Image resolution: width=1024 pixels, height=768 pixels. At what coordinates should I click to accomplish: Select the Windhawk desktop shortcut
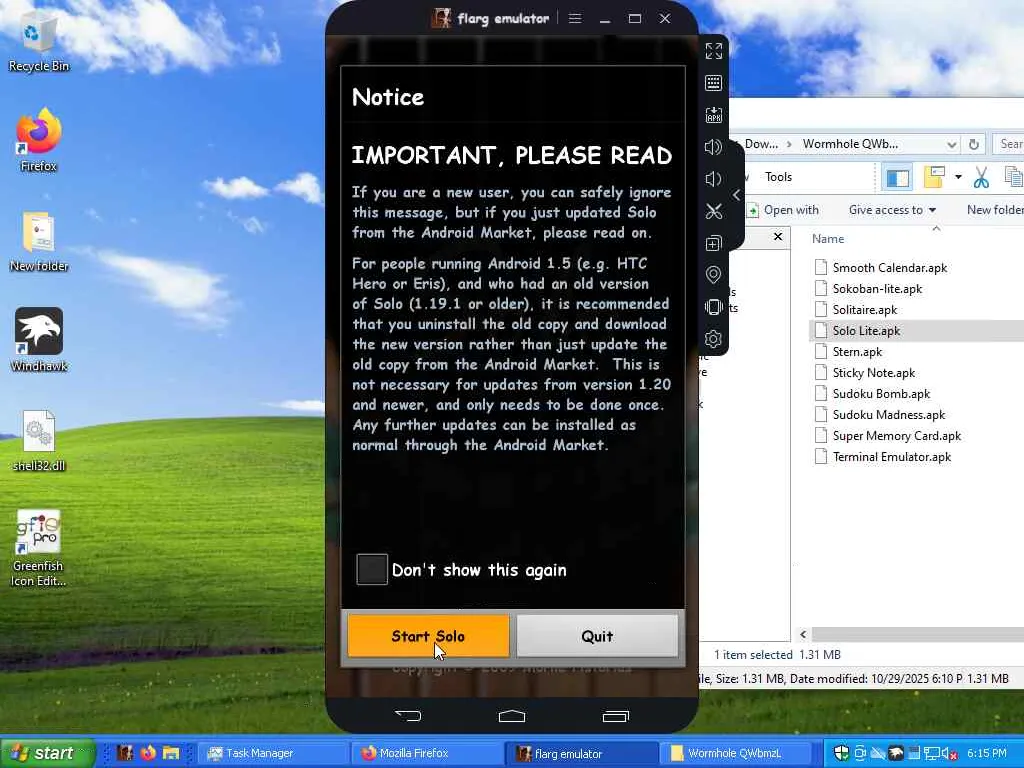pos(39,340)
